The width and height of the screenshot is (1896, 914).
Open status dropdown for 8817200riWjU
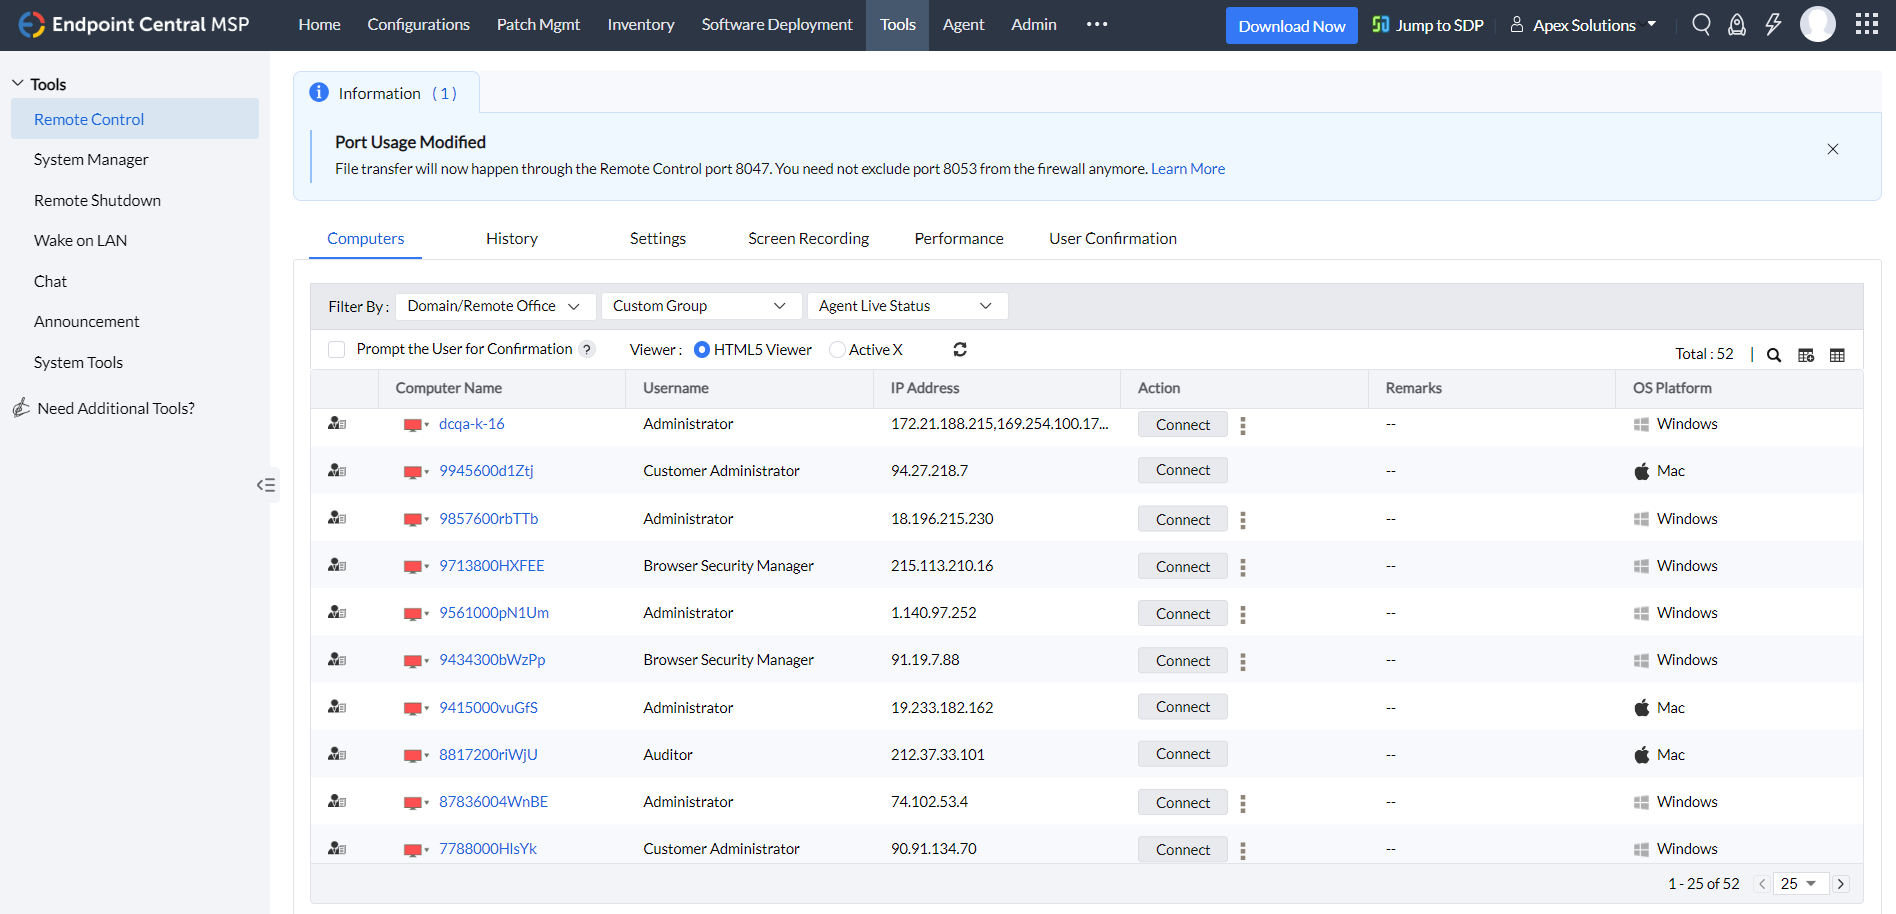[427, 756]
